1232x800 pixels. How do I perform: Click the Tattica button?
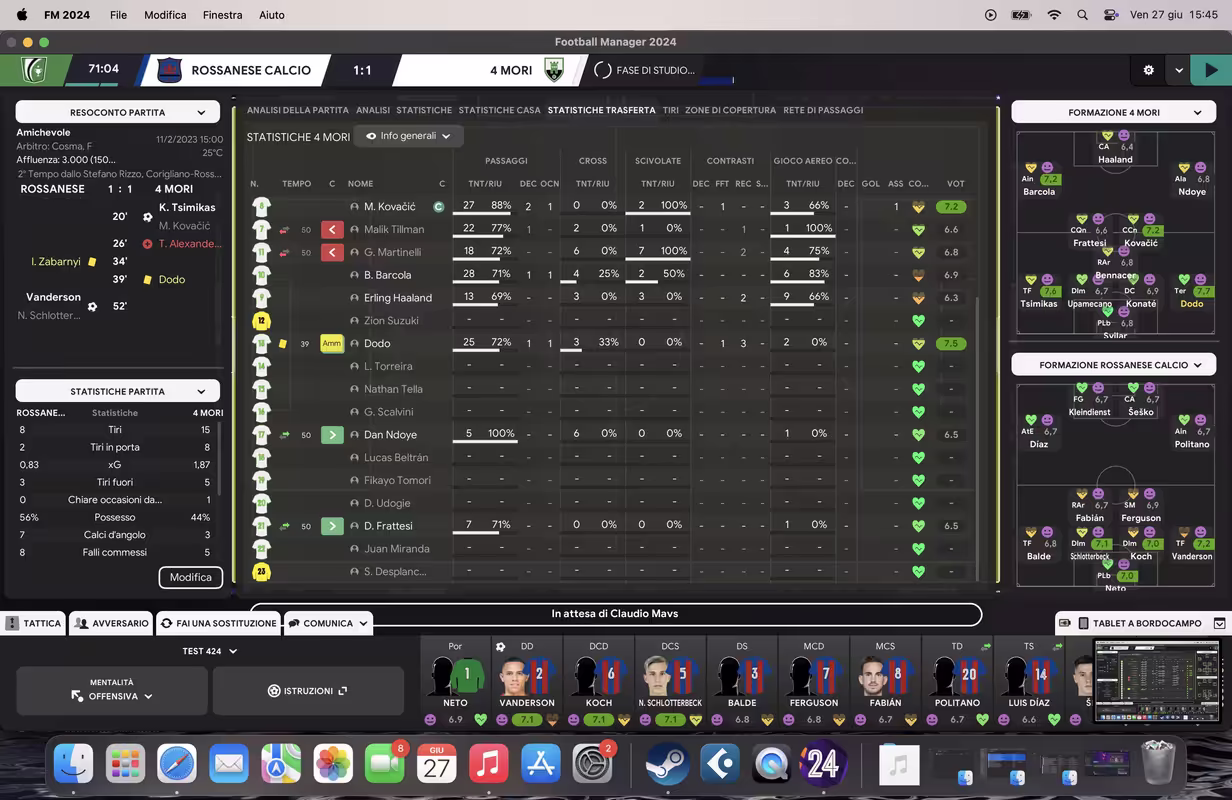[x=33, y=623]
